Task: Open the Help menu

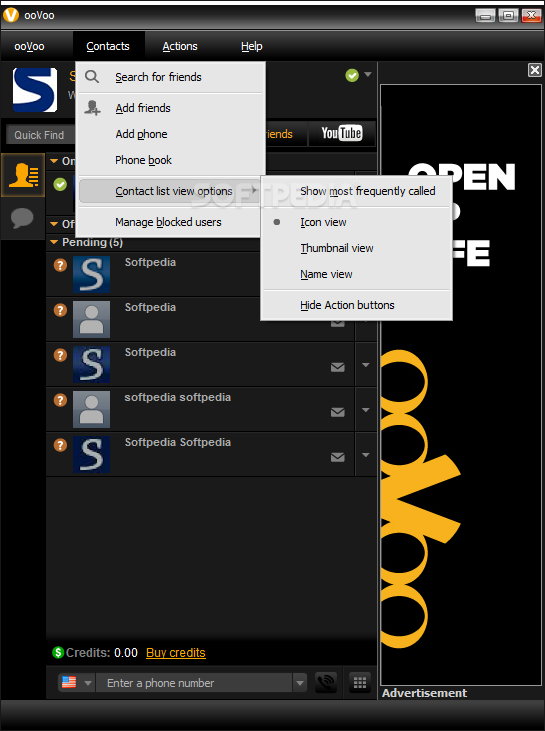Action: [252, 46]
